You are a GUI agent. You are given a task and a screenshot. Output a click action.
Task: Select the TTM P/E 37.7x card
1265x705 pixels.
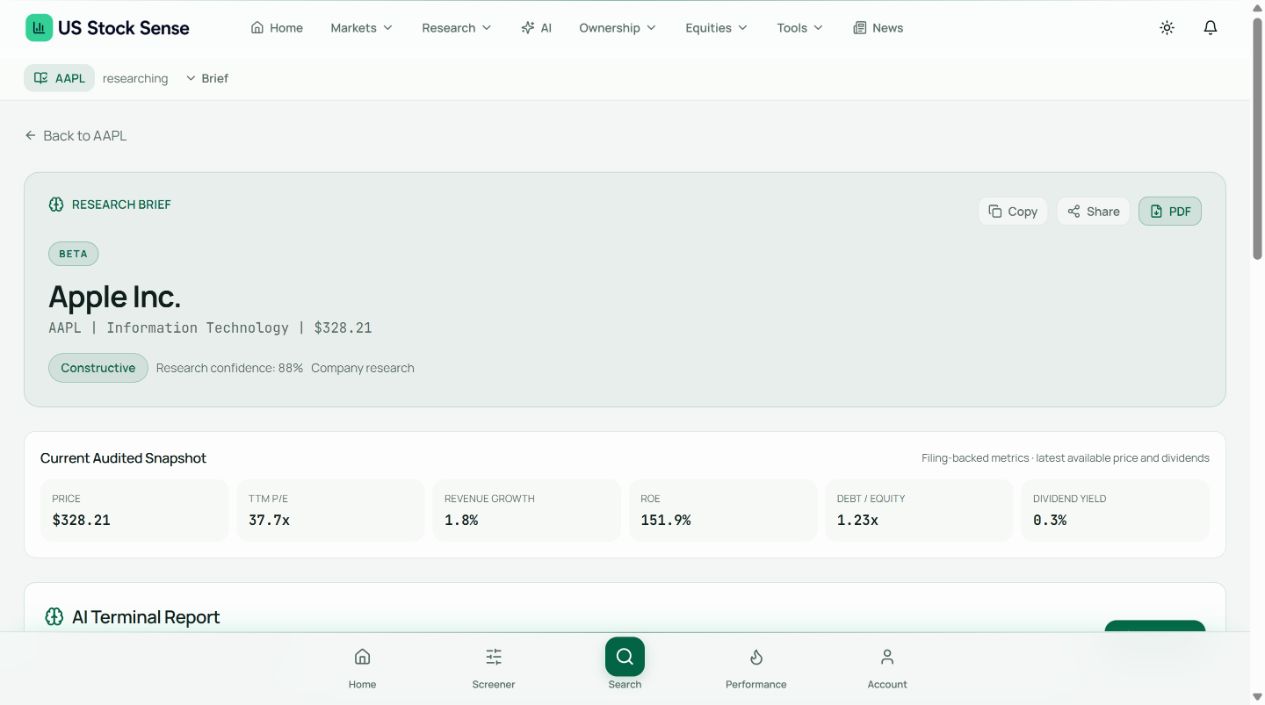331,510
